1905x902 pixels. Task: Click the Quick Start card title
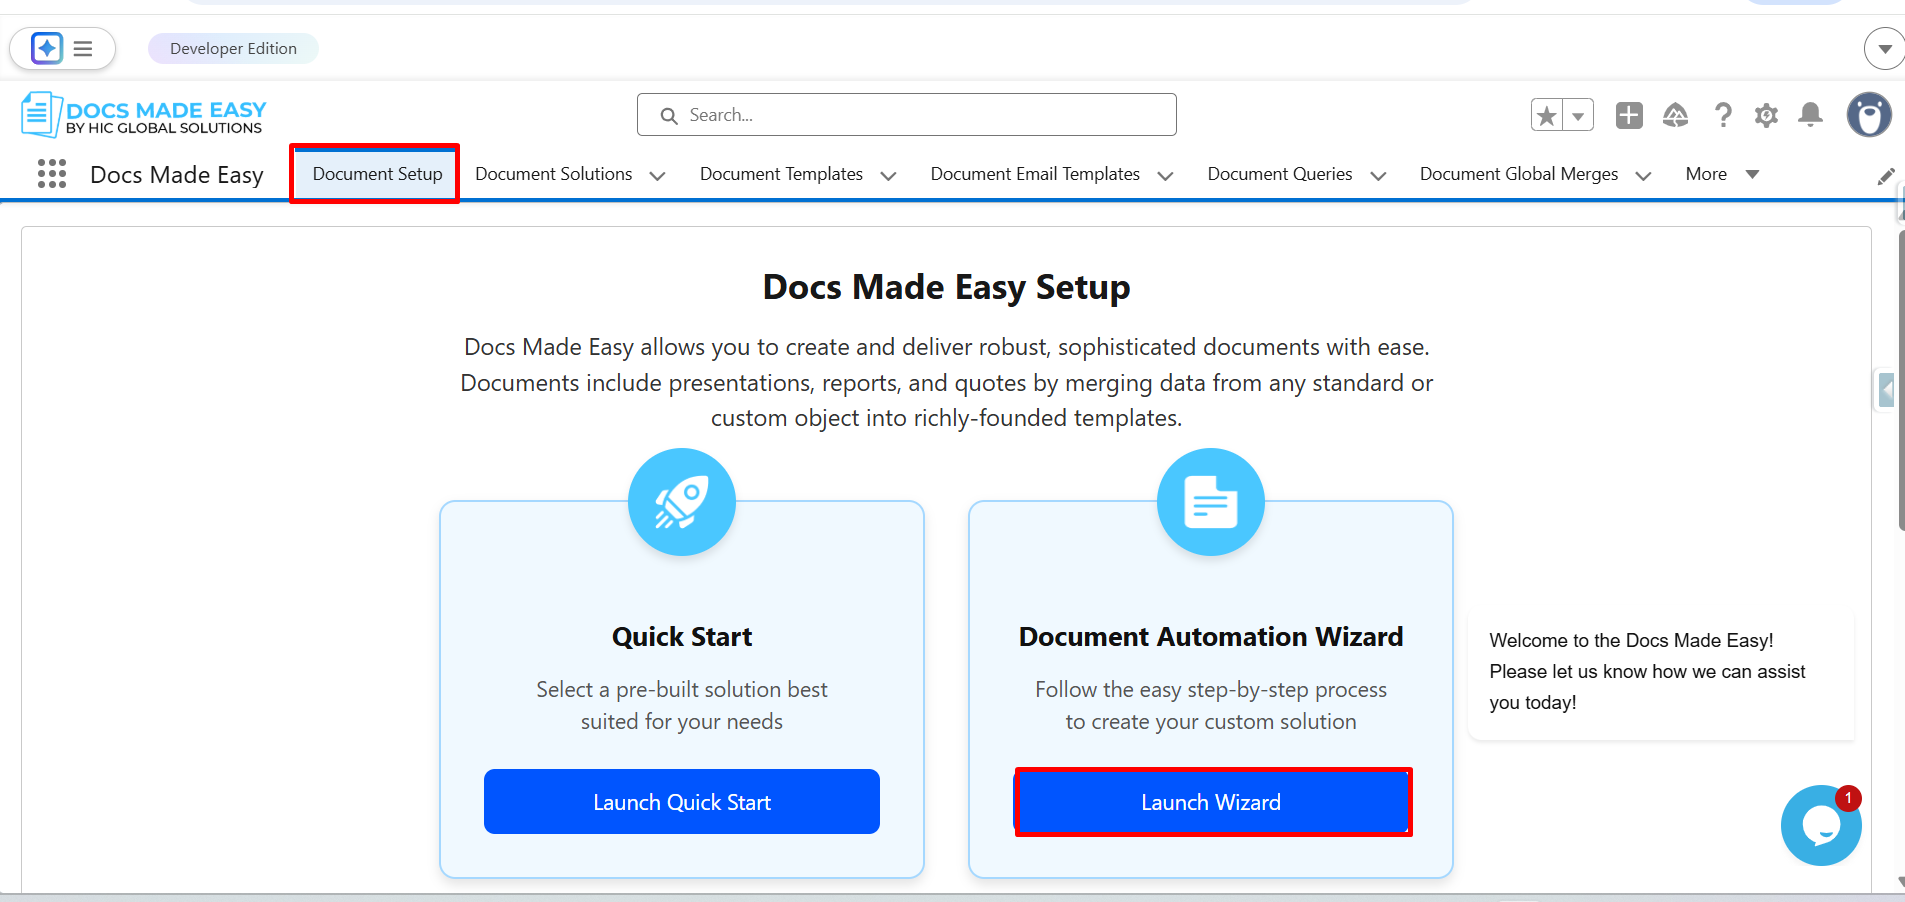point(682,637)
